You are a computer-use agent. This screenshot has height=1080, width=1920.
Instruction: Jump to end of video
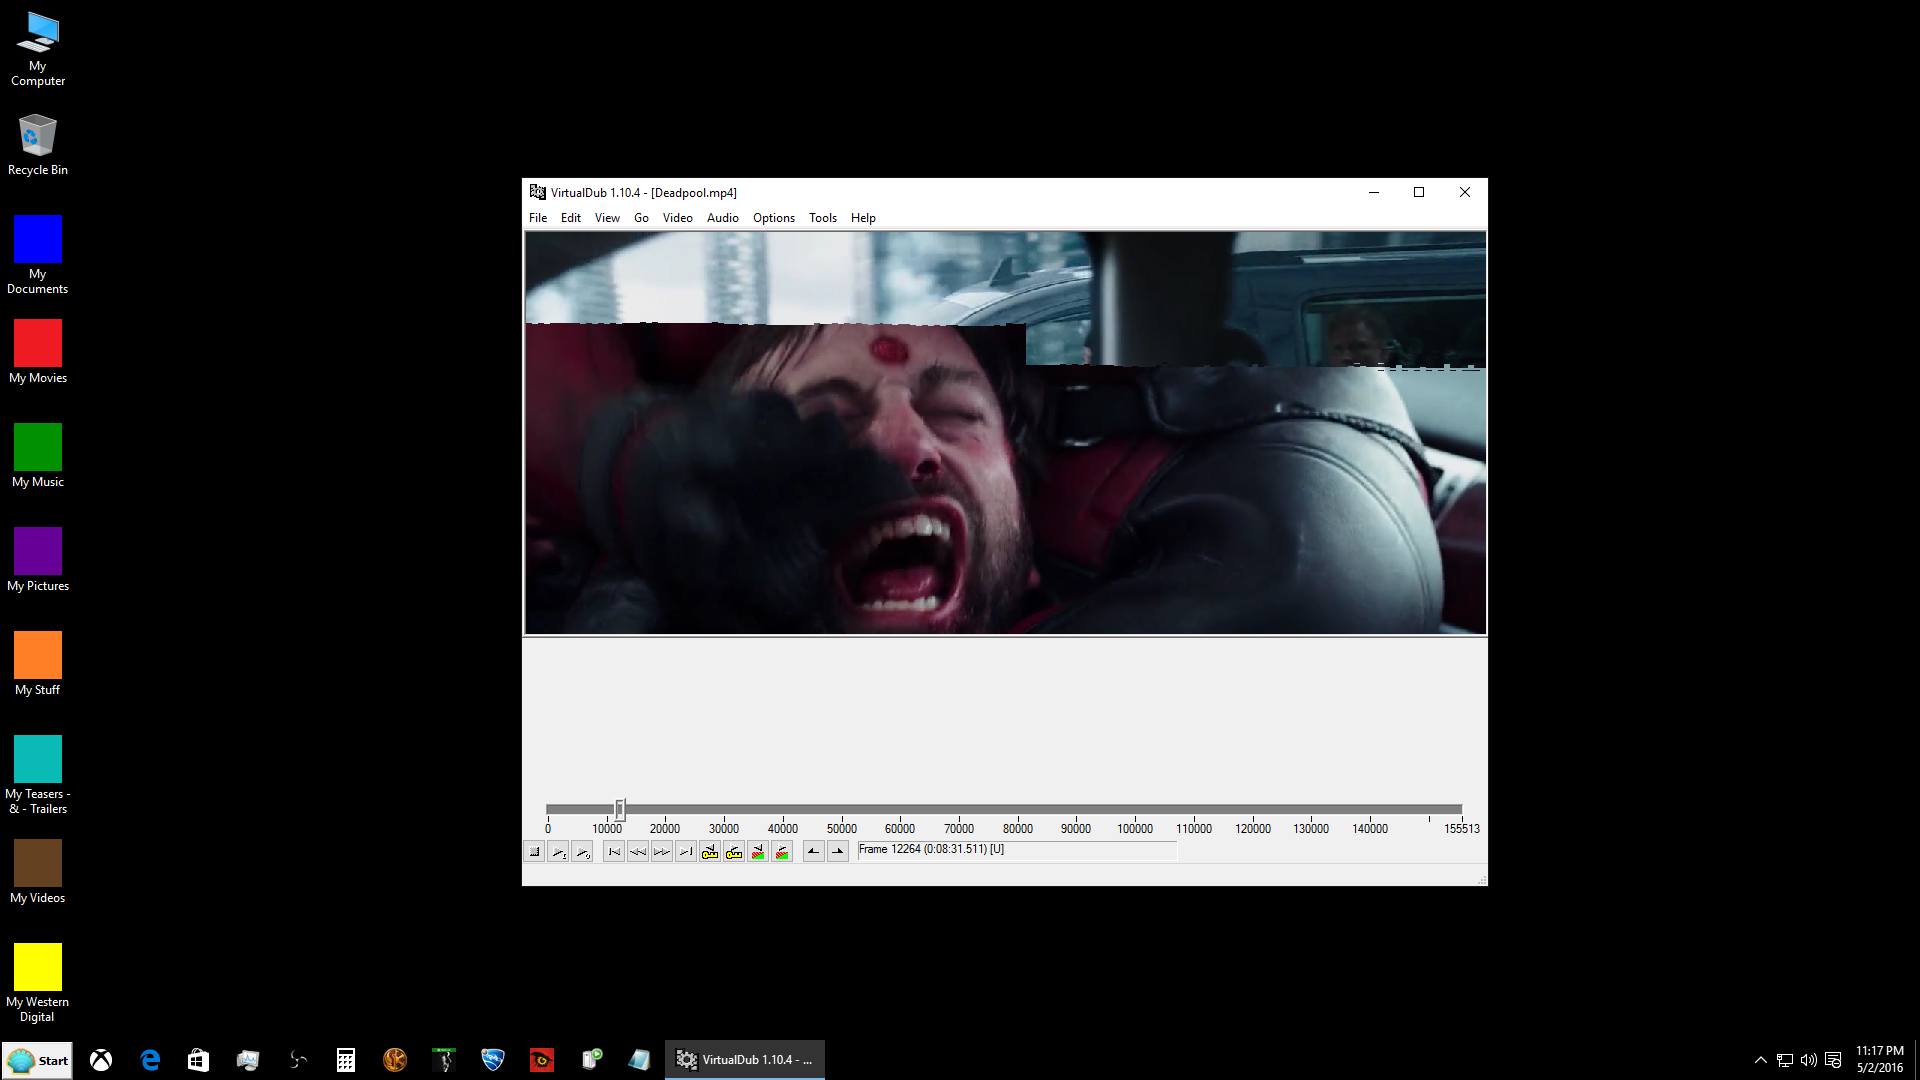tap(686, 852)
